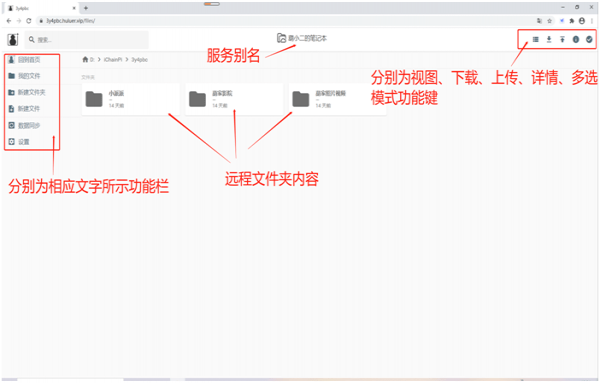Bookmark this page with the star icon
Screen dimensions: 600x383
[x=549, y=21]
